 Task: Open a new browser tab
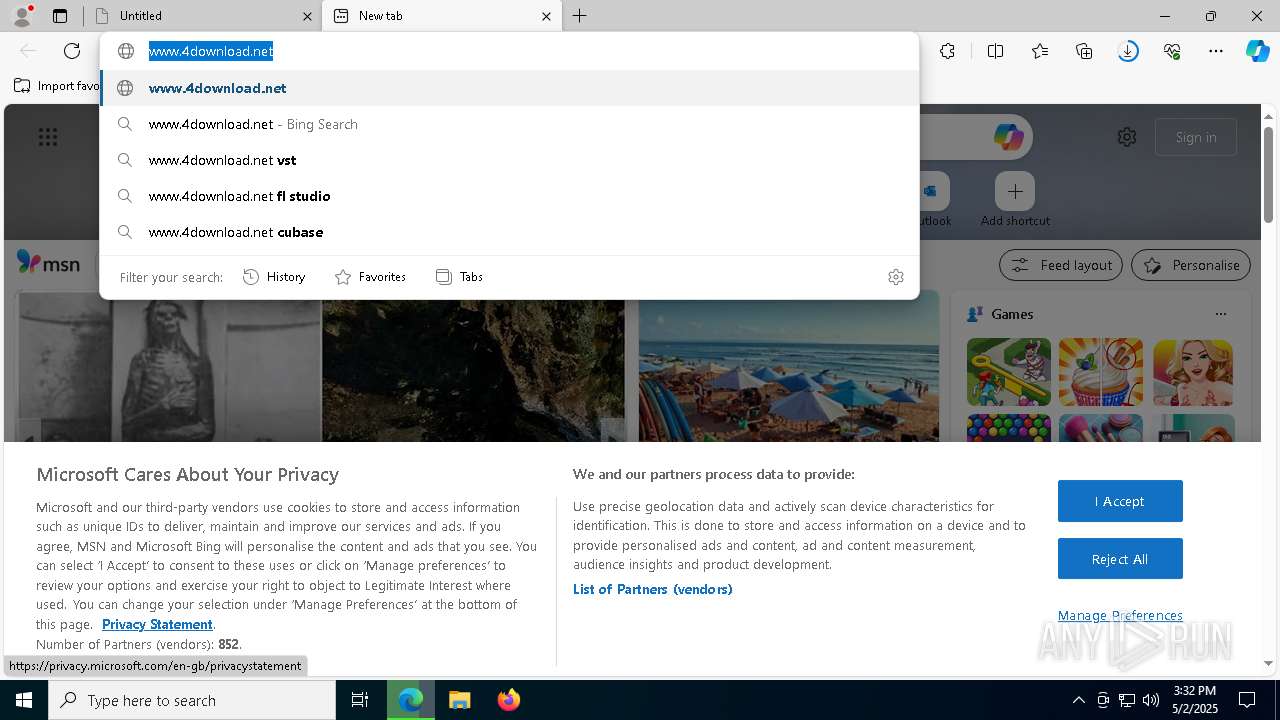pos(580,16)
